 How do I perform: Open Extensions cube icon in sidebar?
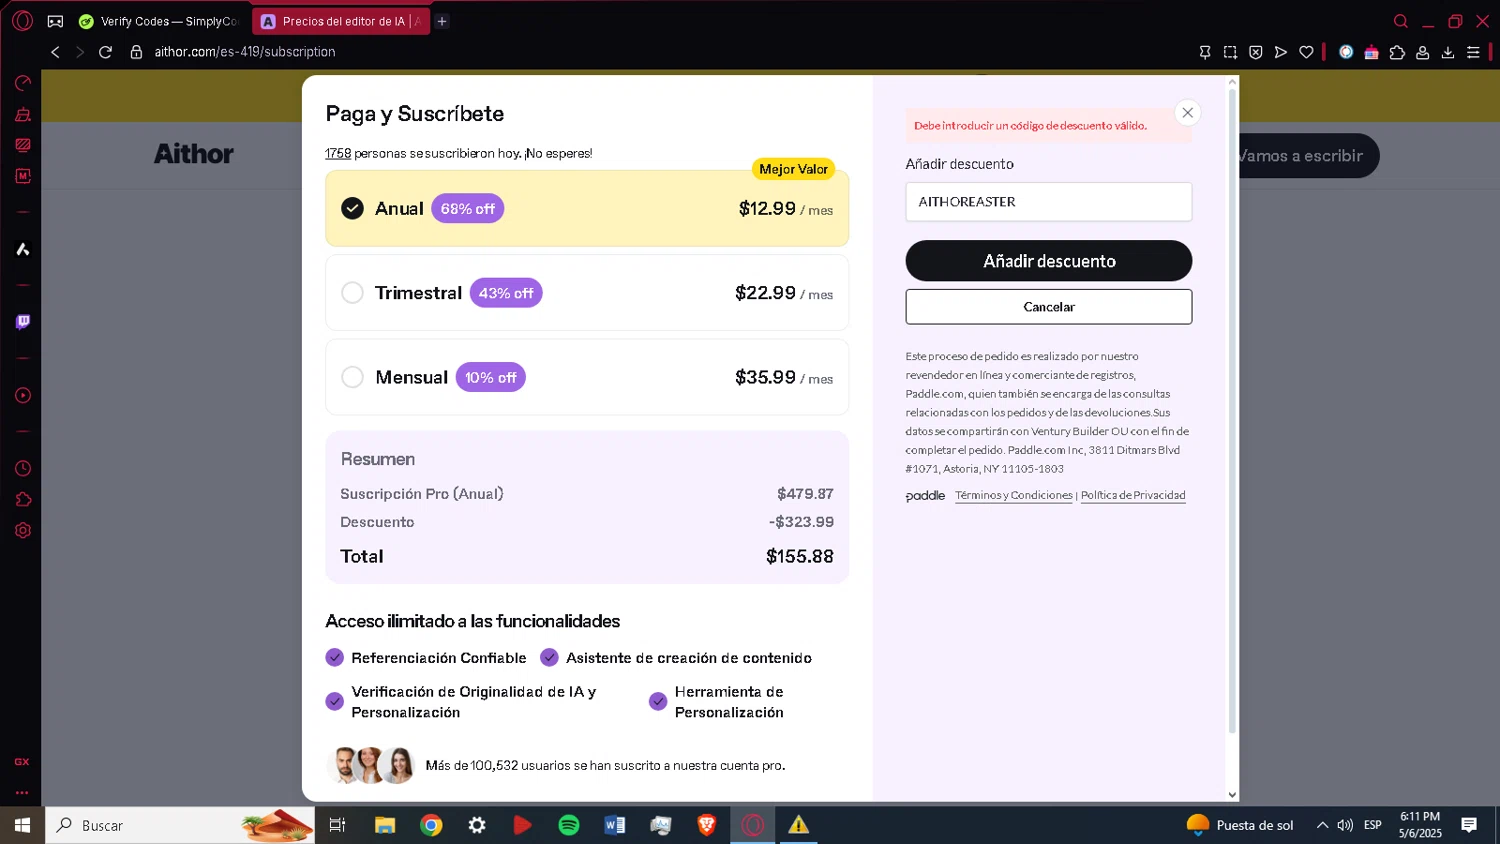(22, 499)
